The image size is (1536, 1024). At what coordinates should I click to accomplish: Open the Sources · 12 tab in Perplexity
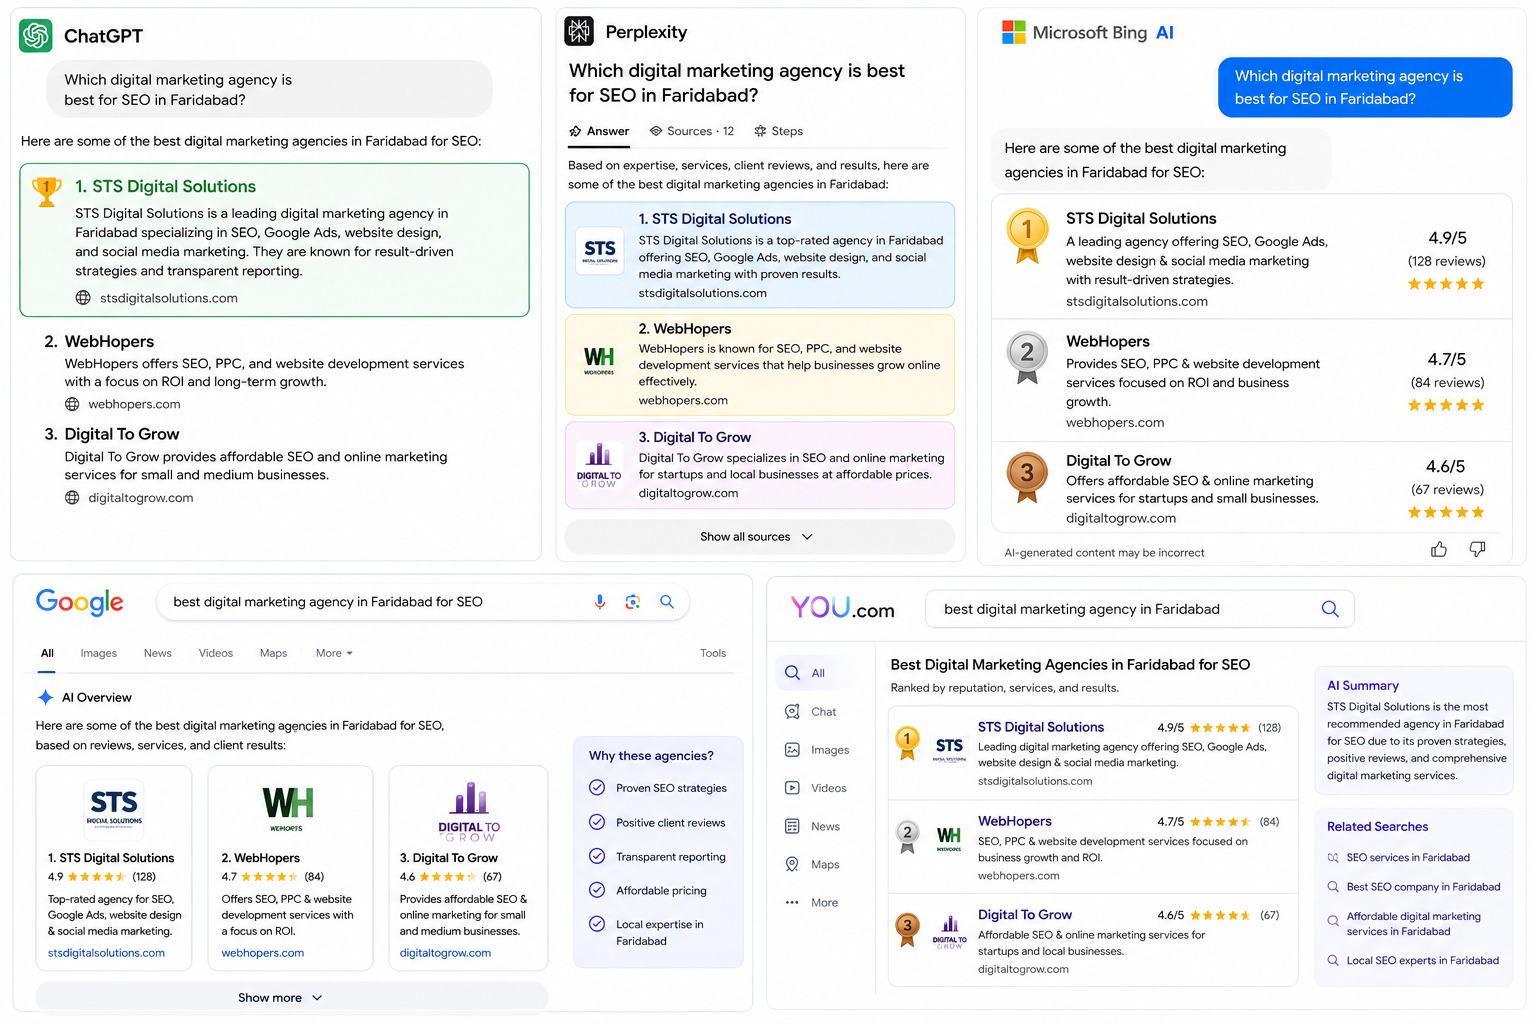(x=692, y=131)
